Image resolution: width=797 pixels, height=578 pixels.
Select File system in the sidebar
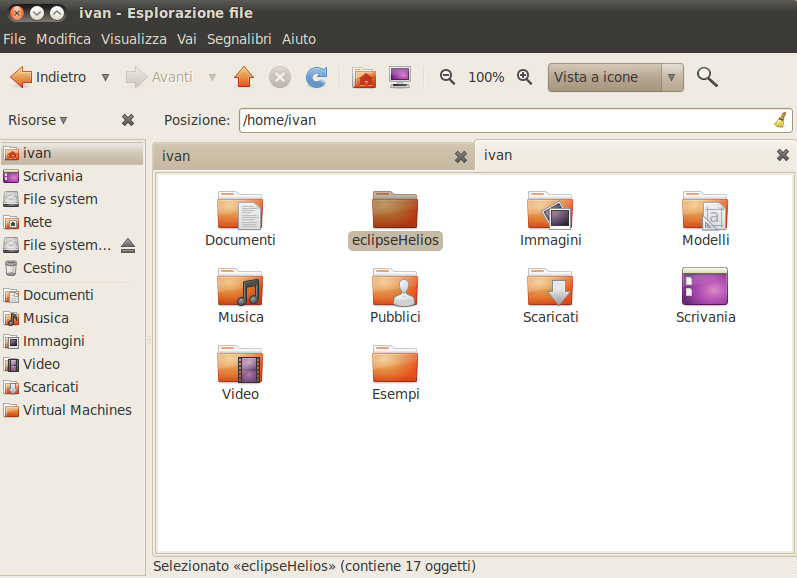coord(72,199)
